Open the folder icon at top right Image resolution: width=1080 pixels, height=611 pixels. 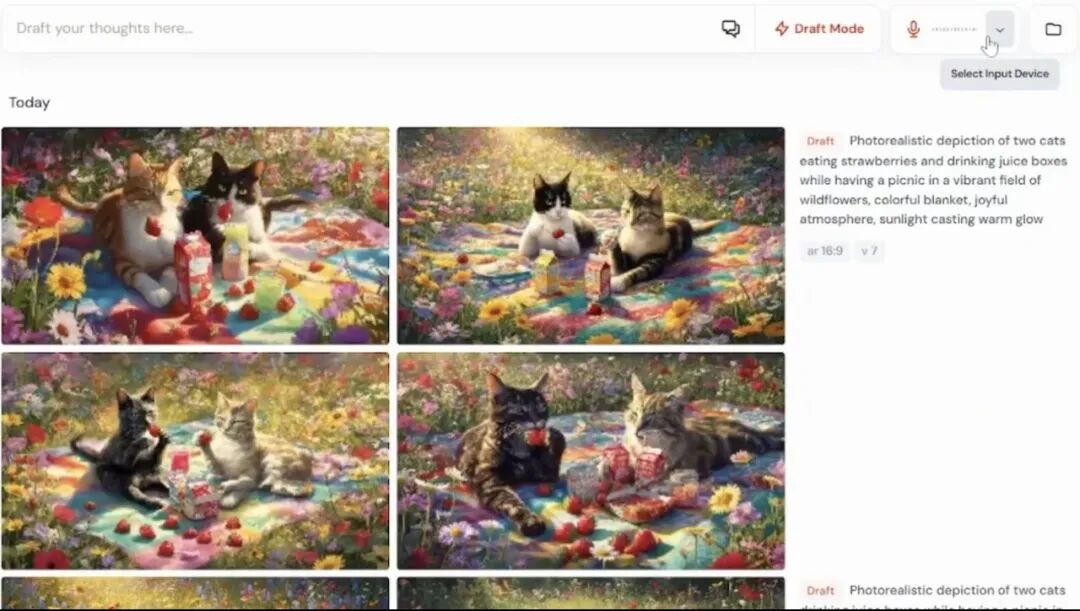(x=1052, y=29)
